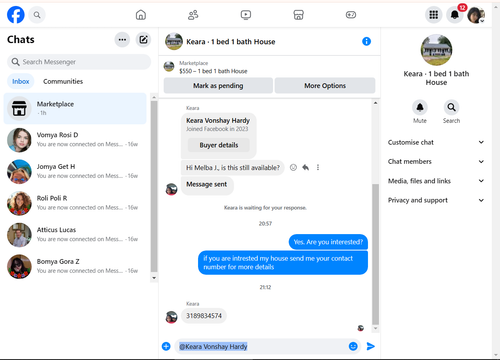The width and height of the screenshot is (500, 360).
Task: Click in the Search Messenger field
Action: [x=79, y=62]
